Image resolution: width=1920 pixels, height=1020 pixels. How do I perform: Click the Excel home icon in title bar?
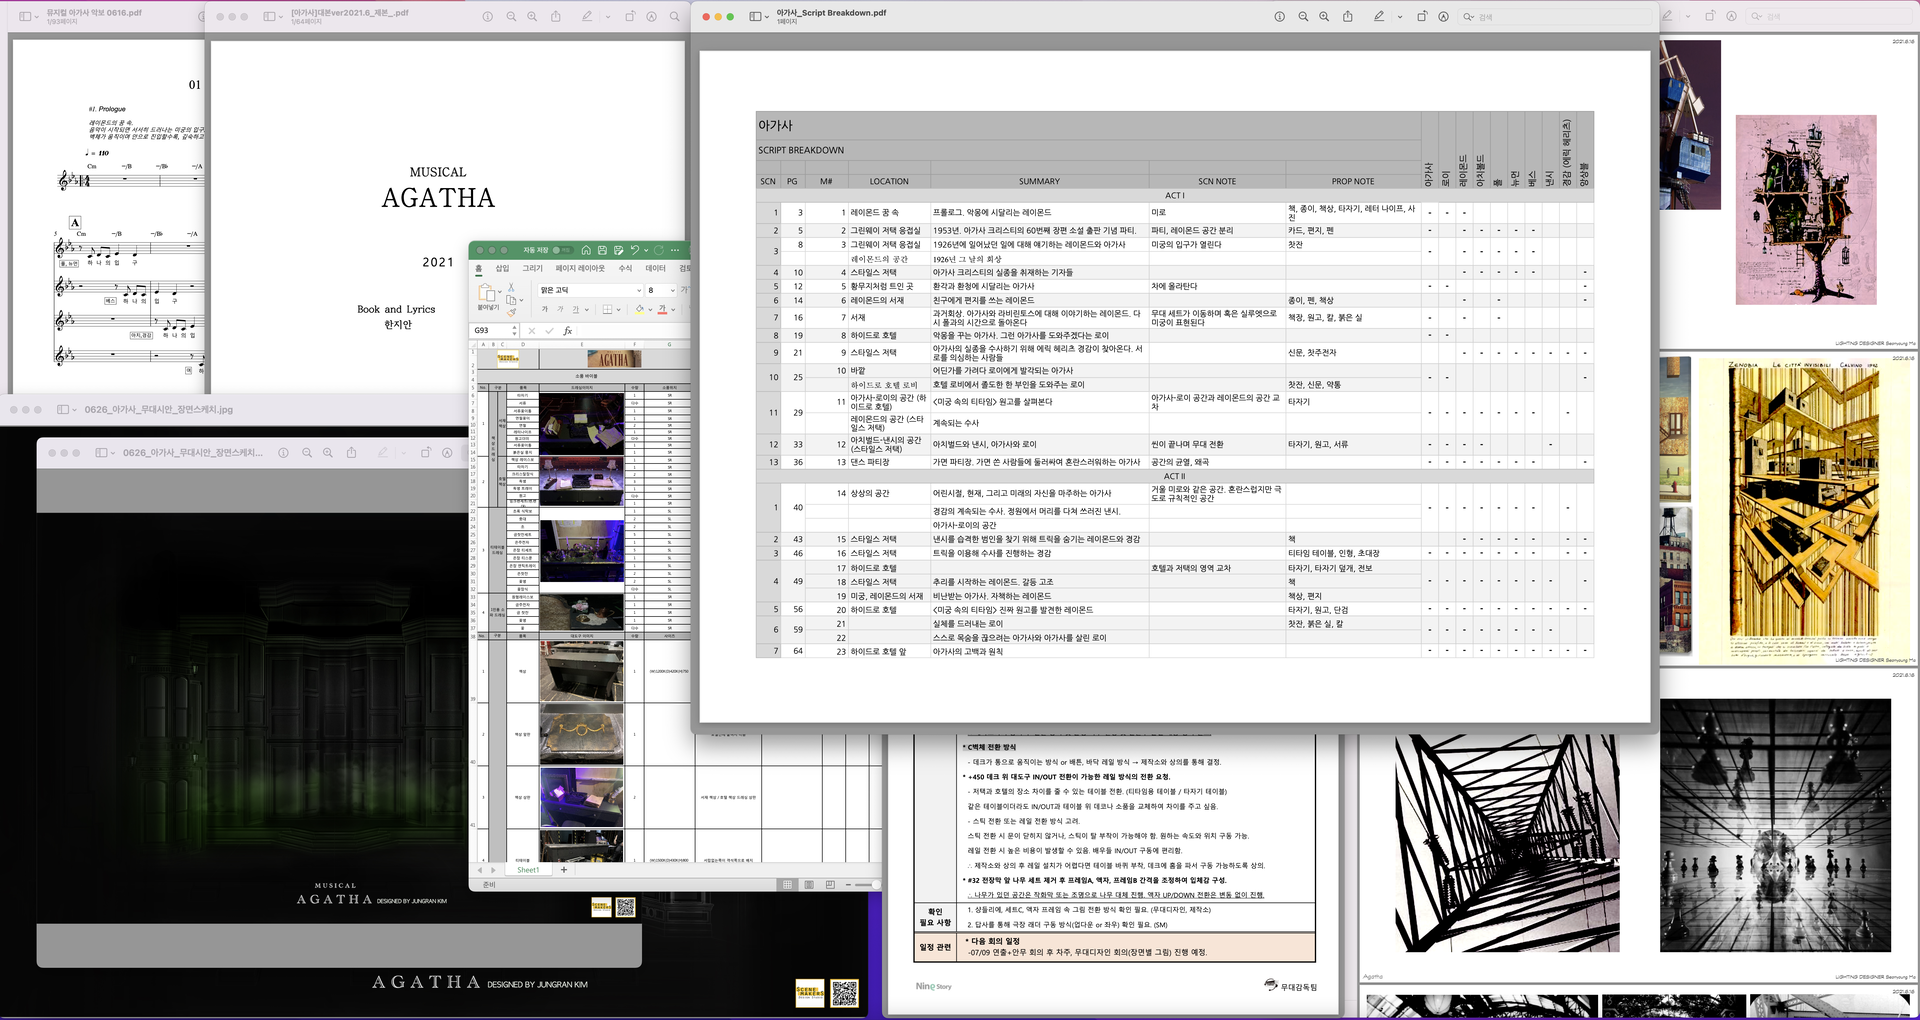[586, 250]
